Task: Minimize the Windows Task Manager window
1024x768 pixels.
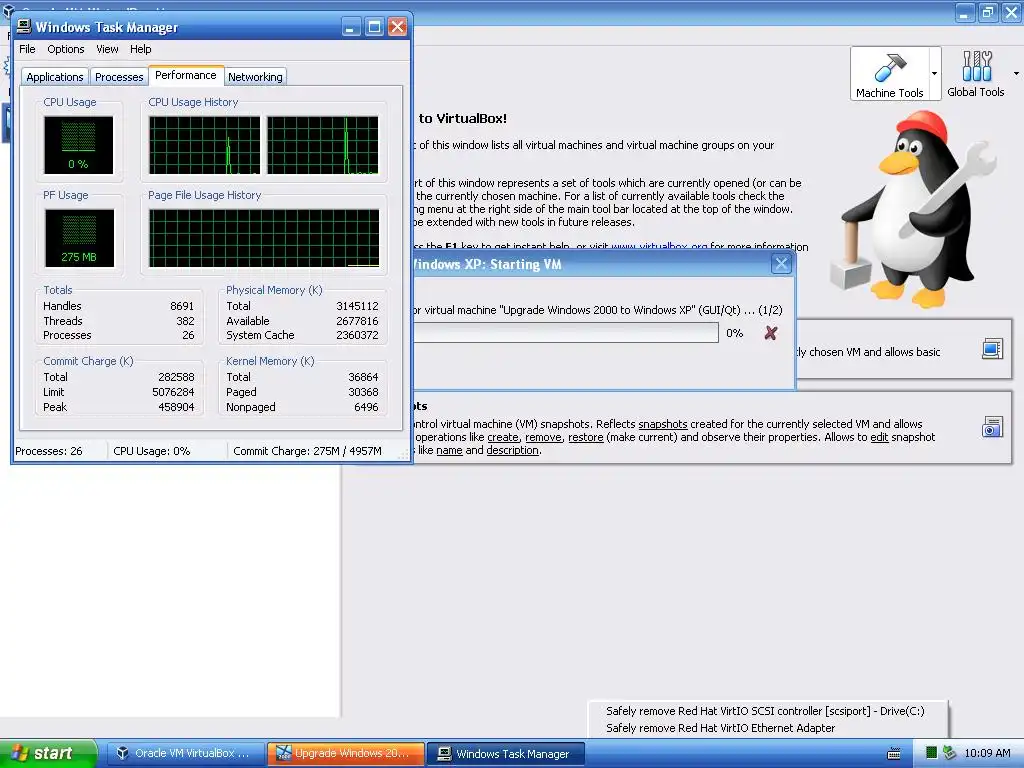Action: [x=351, y=27]
